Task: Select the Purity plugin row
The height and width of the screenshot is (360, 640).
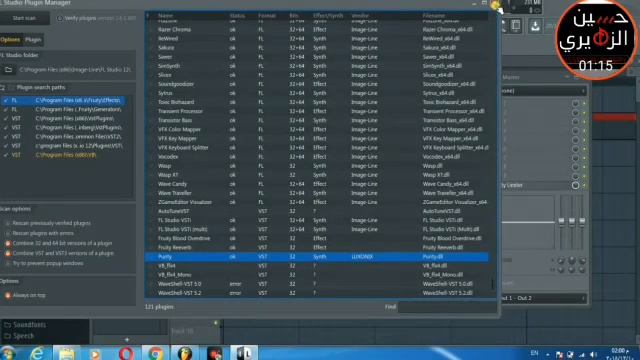Action: coord(317,257)
